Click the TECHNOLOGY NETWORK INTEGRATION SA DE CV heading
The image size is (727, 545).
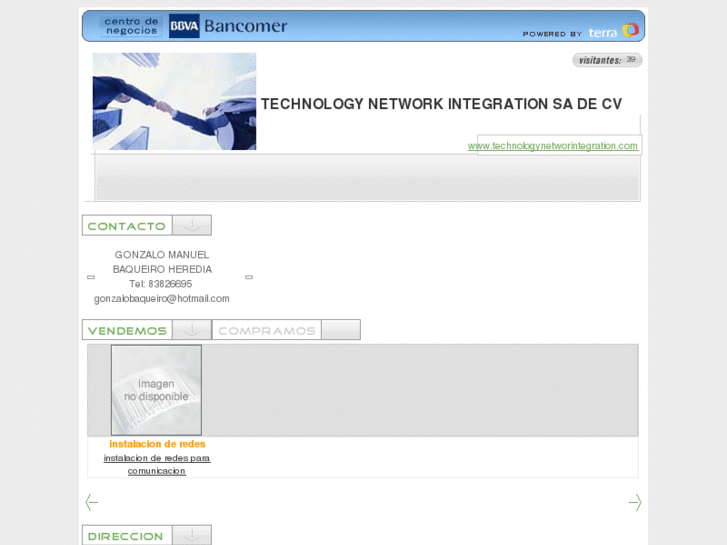pos(441,104)
